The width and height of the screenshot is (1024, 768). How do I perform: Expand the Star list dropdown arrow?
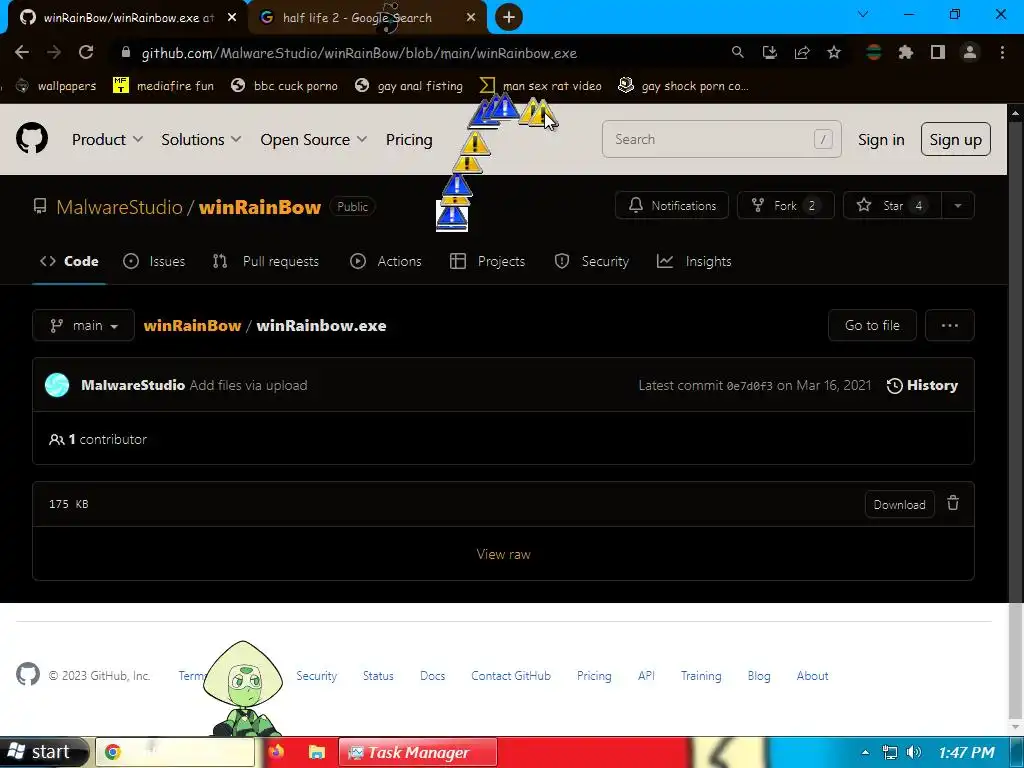click(x=957, y=205)
